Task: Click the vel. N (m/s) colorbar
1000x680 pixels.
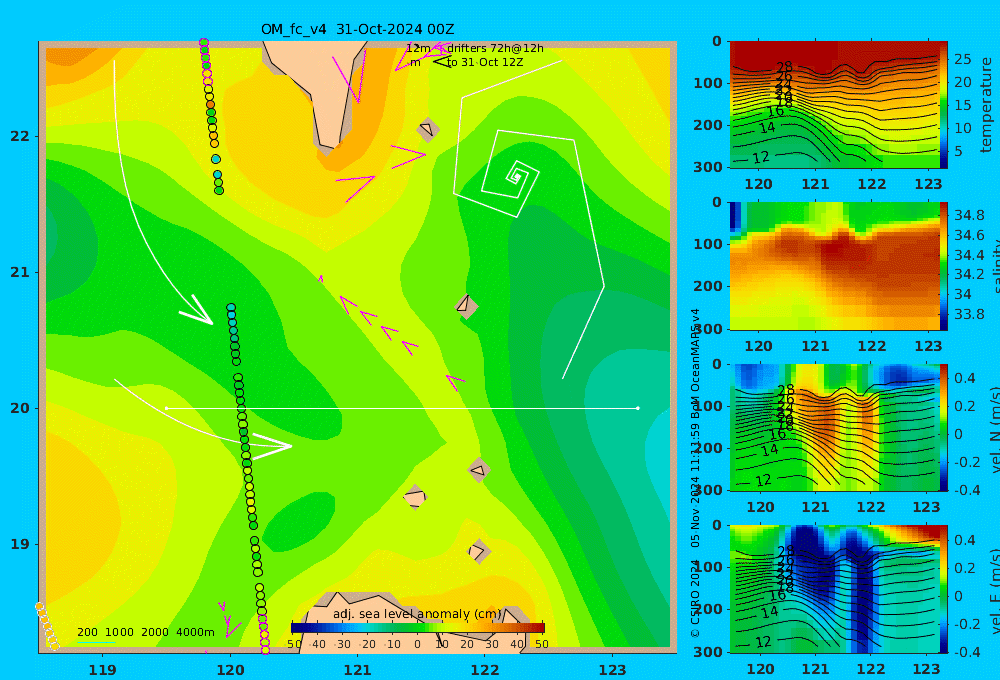Action: point(944,427)
